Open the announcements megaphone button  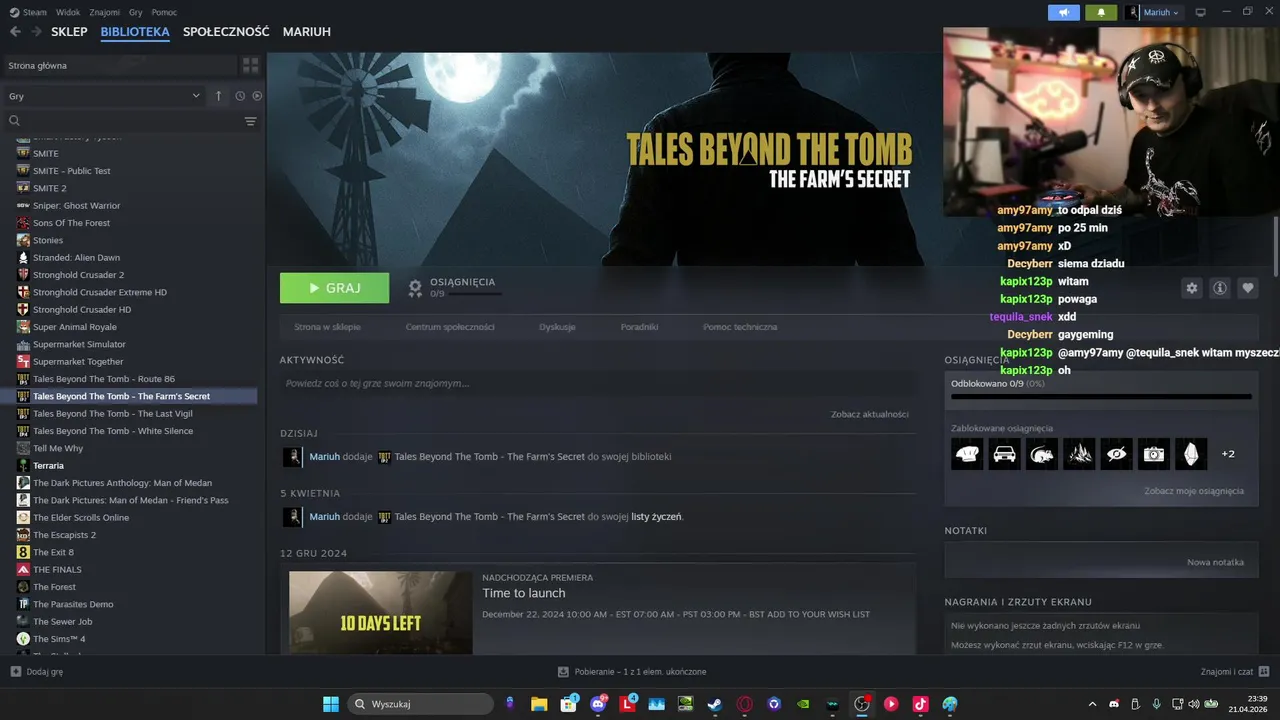(1063, 12)
